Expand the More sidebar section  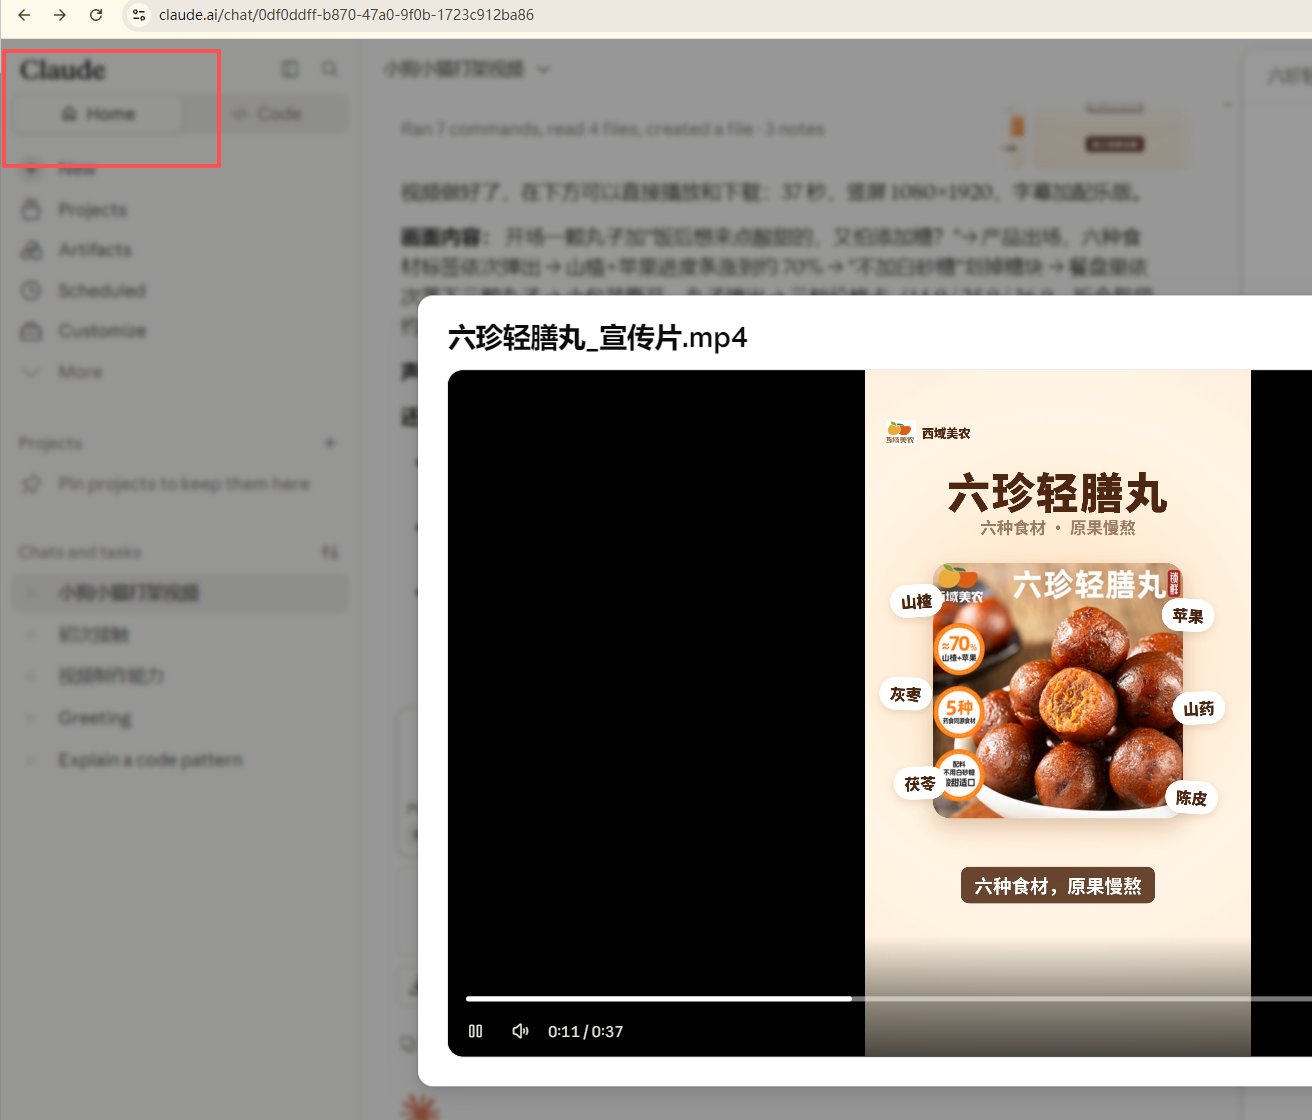click(79, 372)
